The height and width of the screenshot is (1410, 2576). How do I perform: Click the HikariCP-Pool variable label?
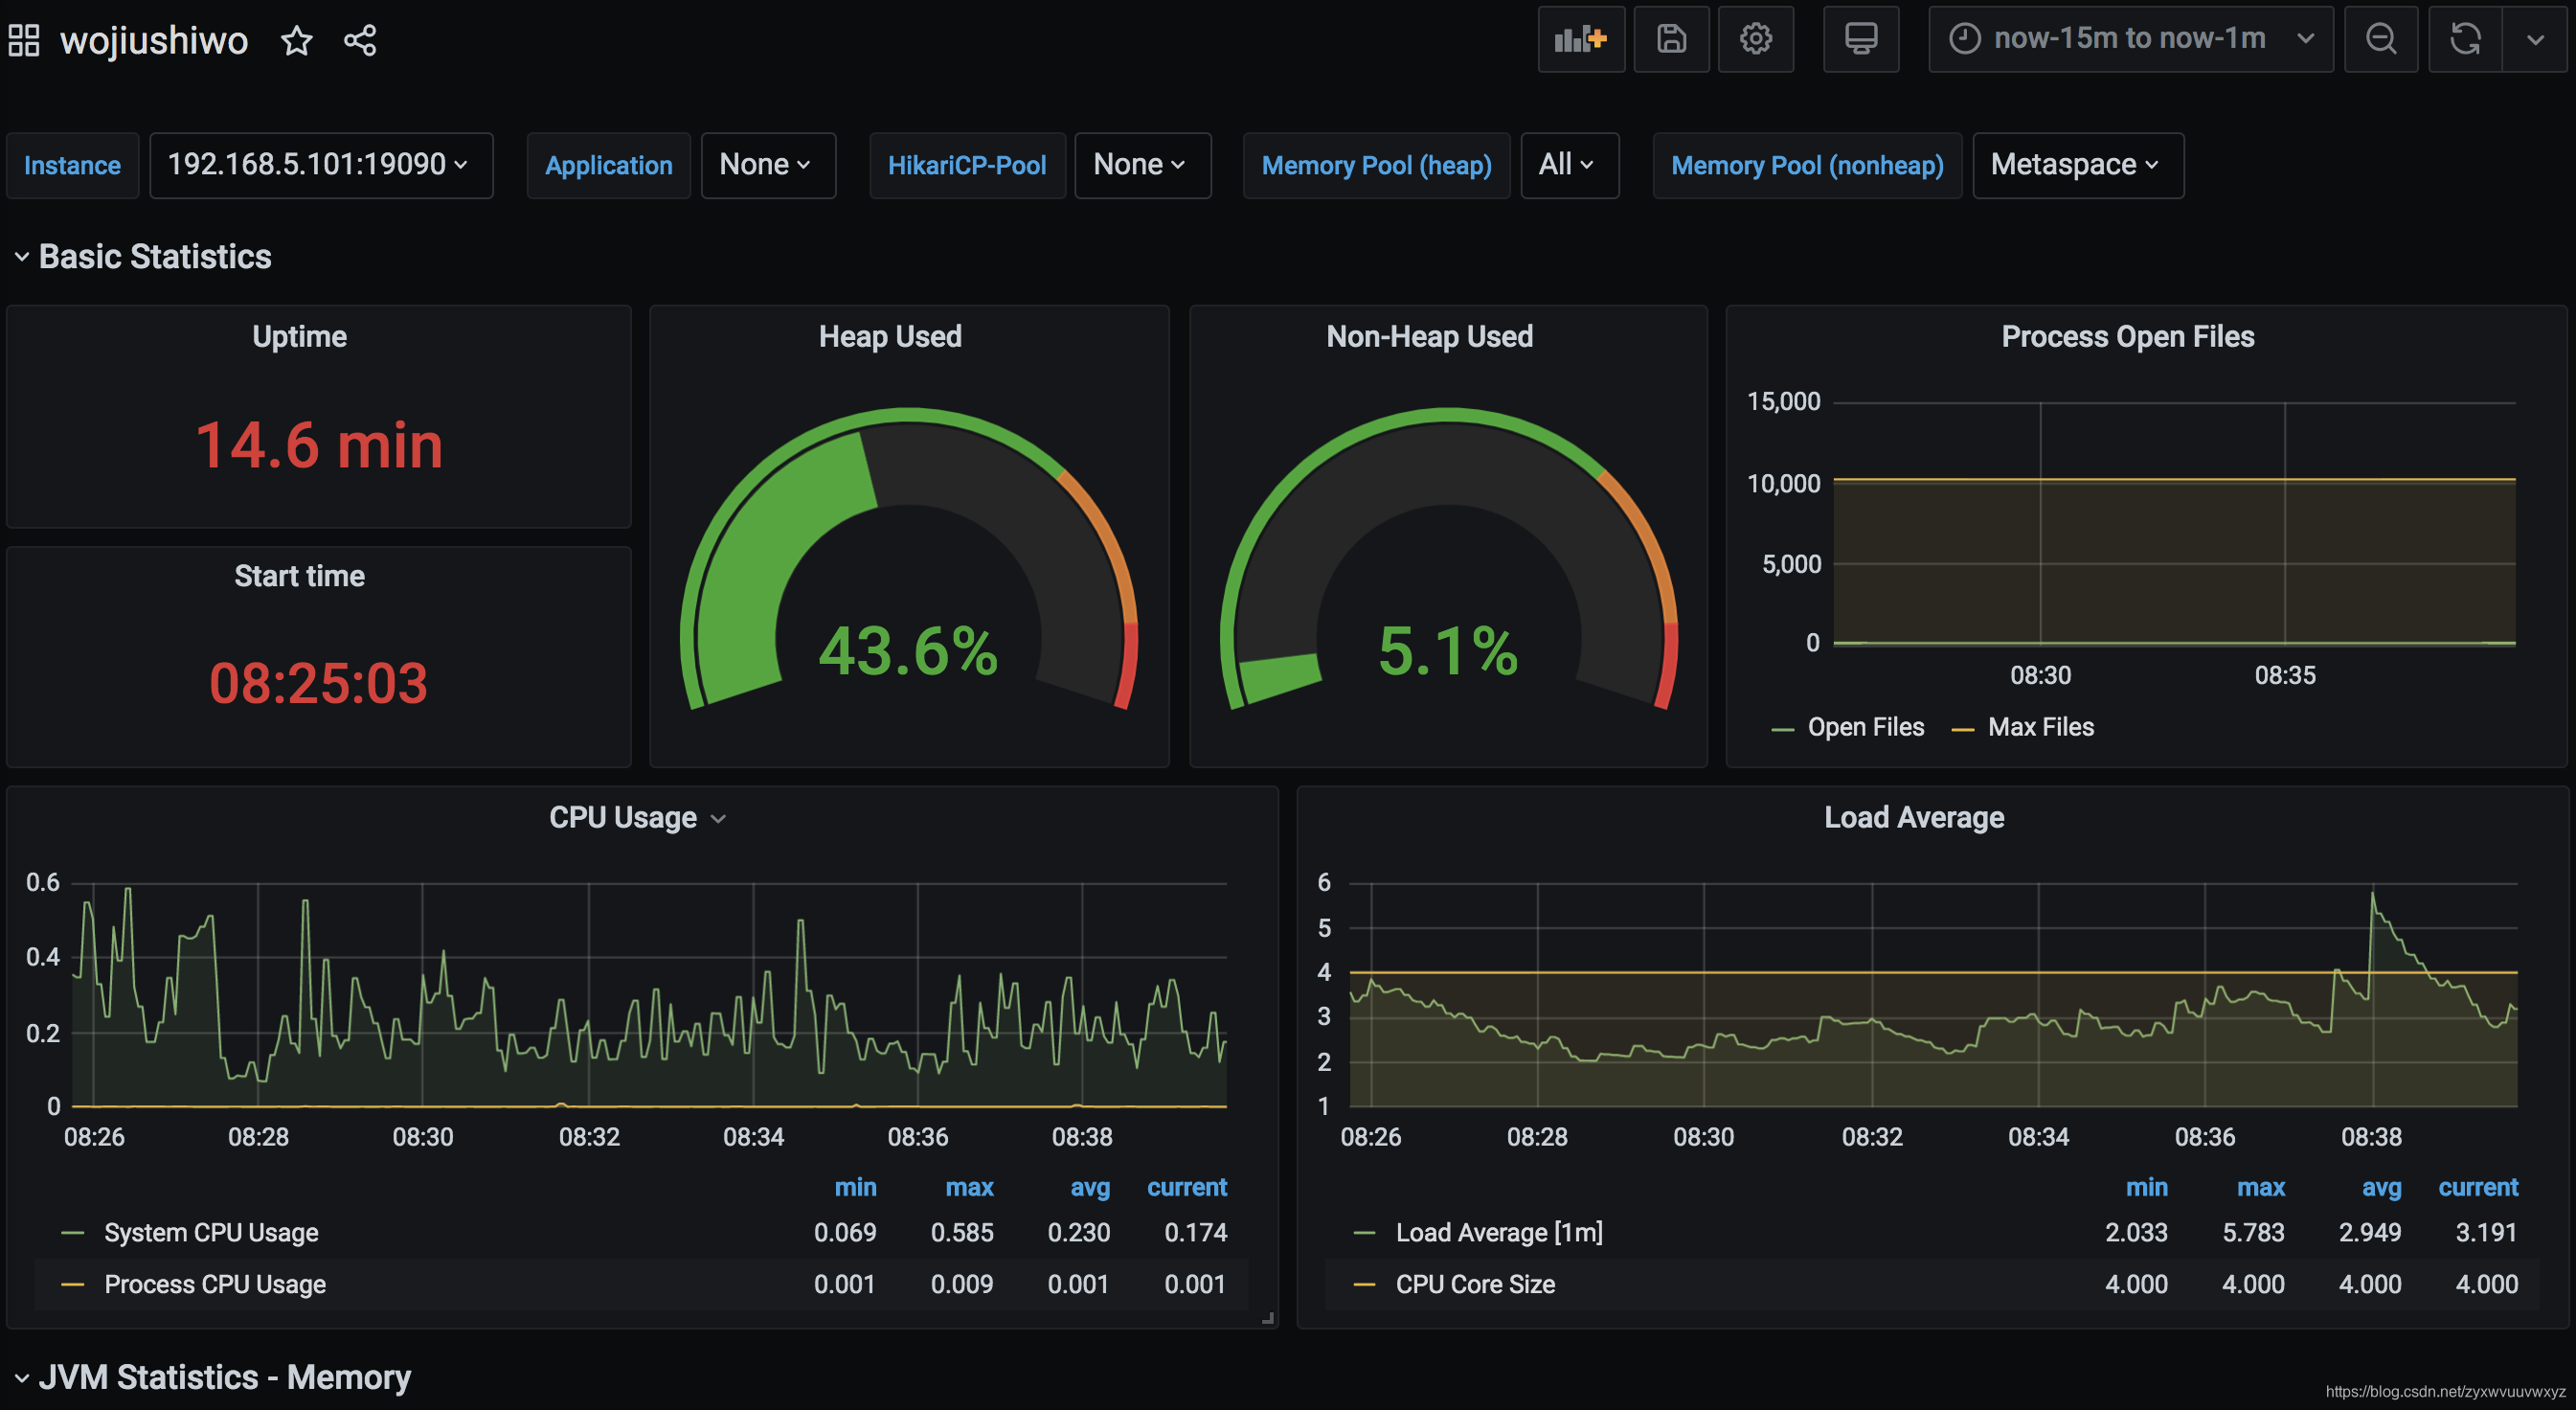coord(967,165)
